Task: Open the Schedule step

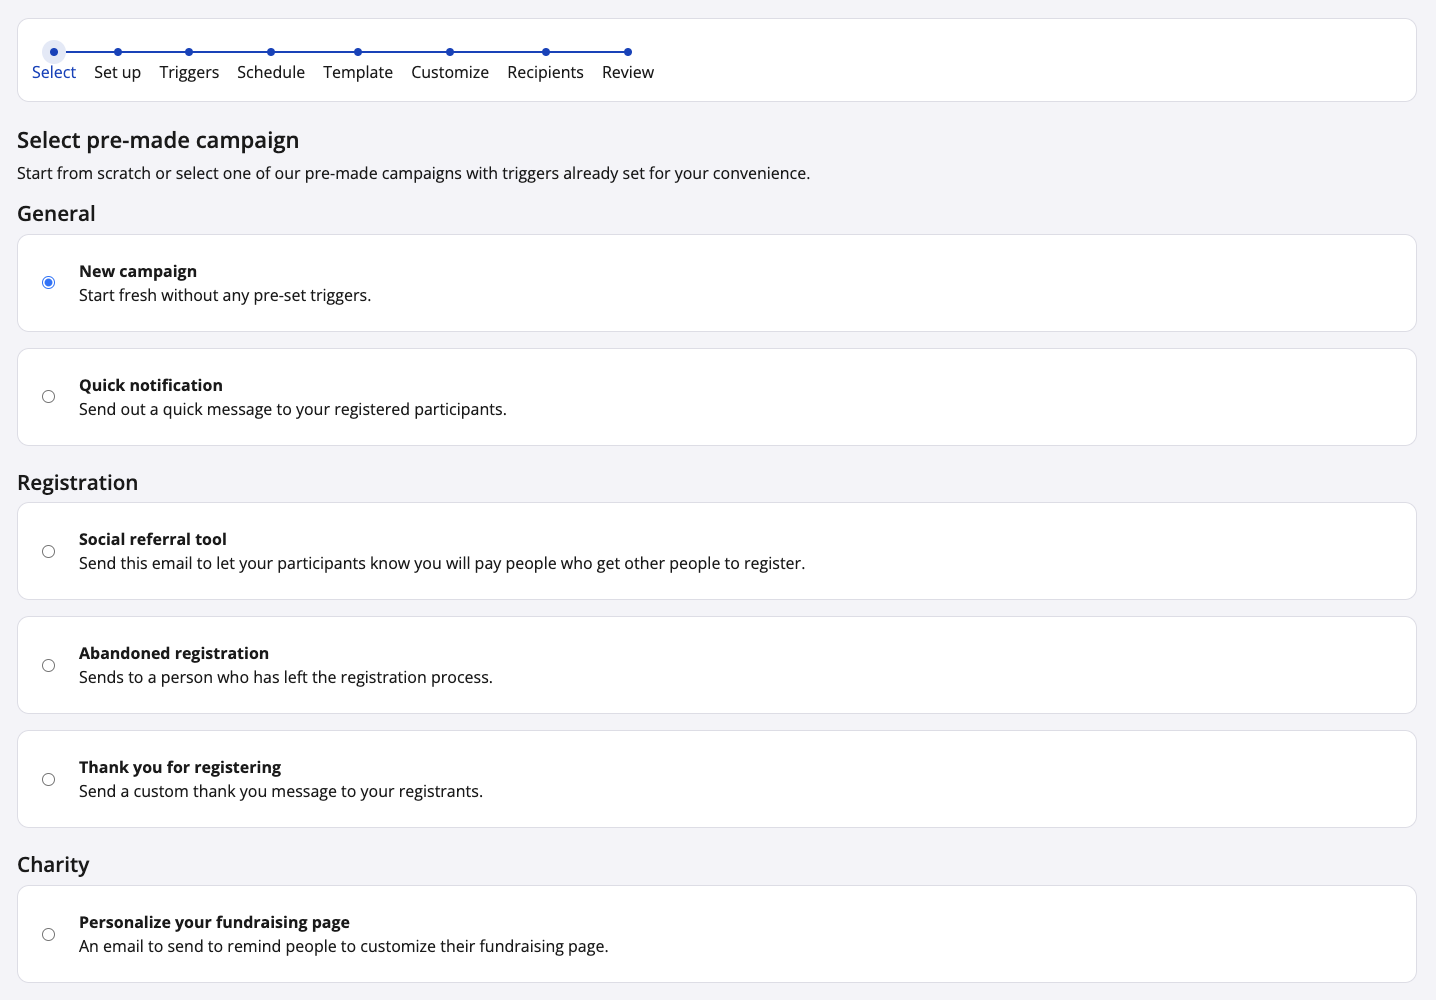Action: 271,62
